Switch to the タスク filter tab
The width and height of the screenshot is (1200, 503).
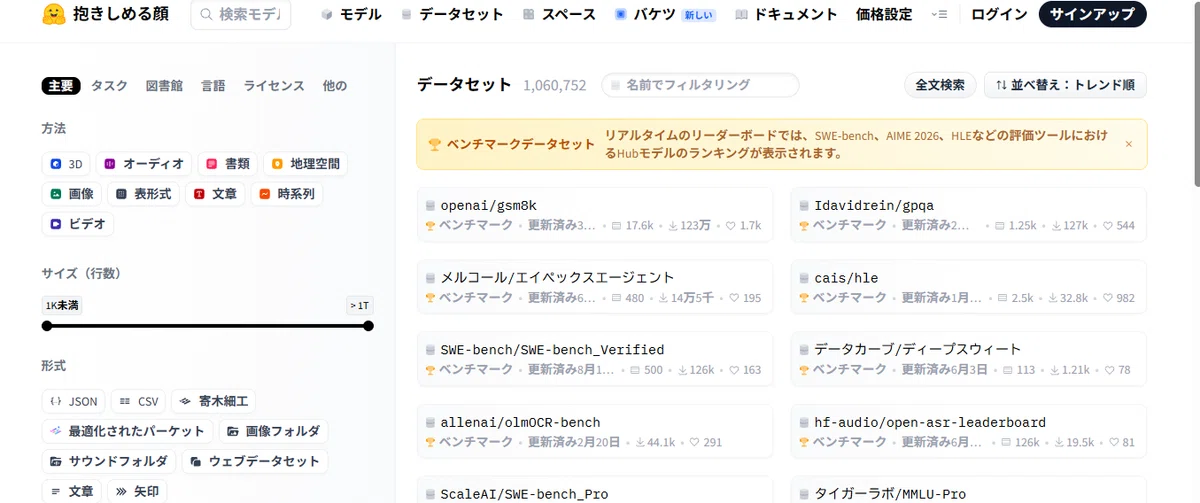(x=110, y=86)
